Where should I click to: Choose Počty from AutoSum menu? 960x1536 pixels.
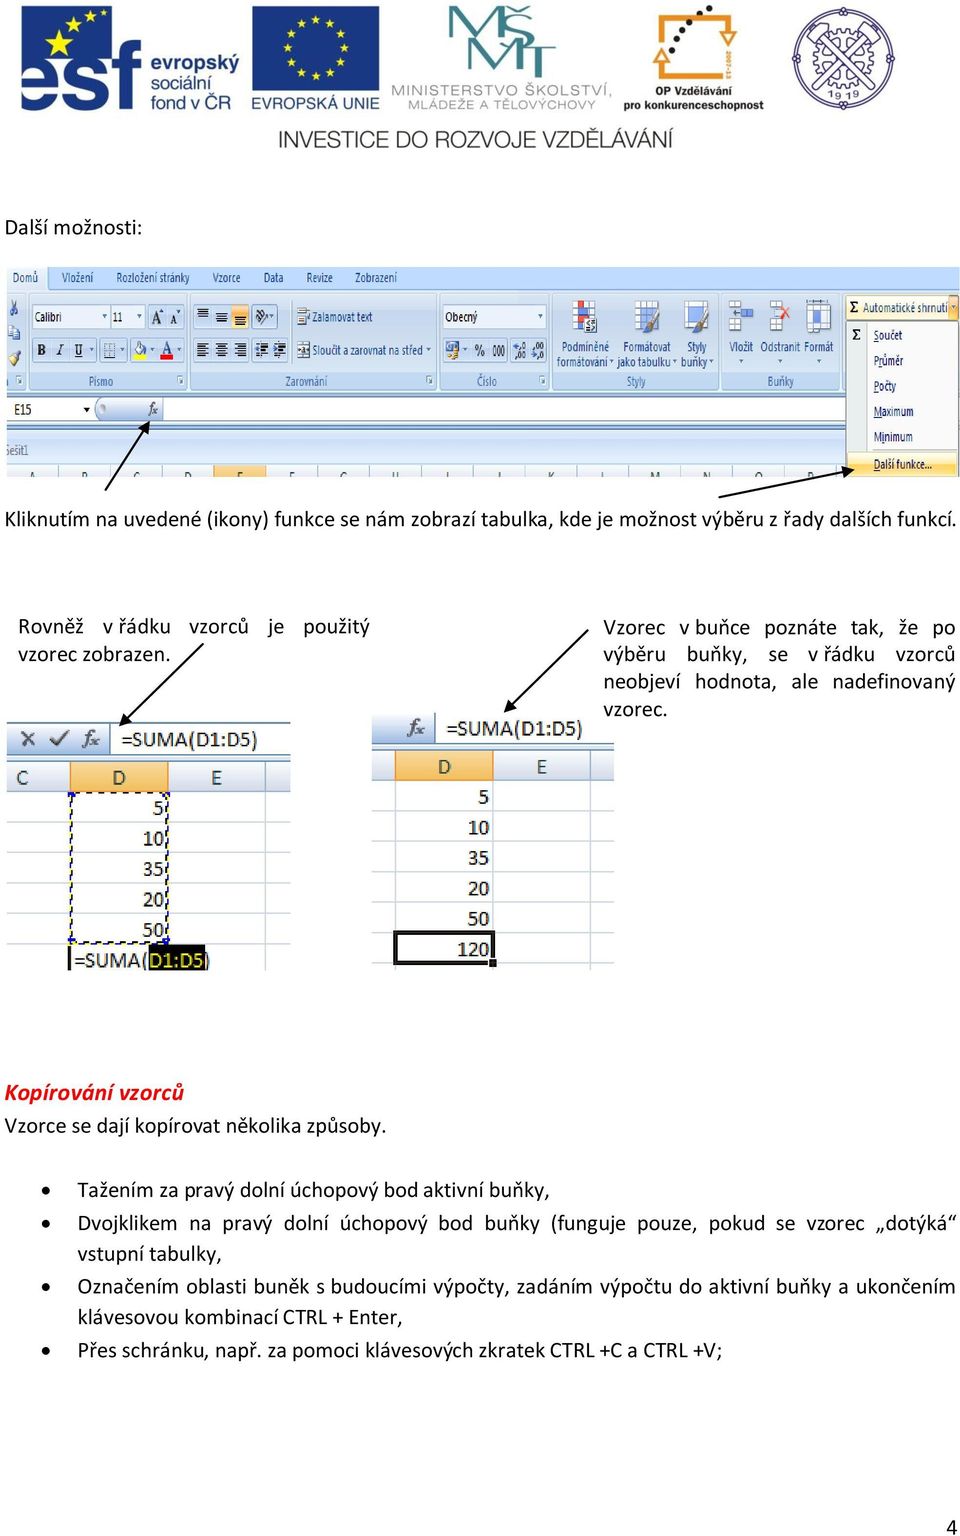point(884,386)
